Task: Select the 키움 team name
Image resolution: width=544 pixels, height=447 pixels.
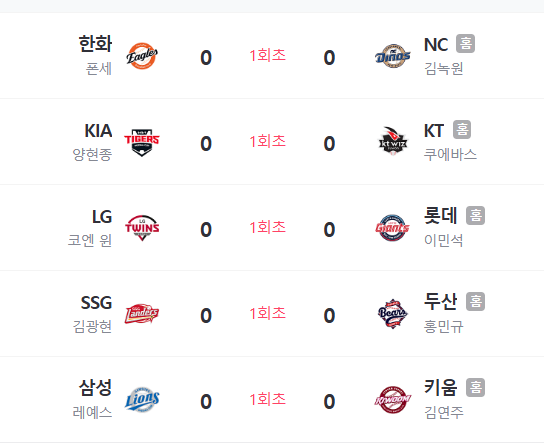Action: (441, 387)
